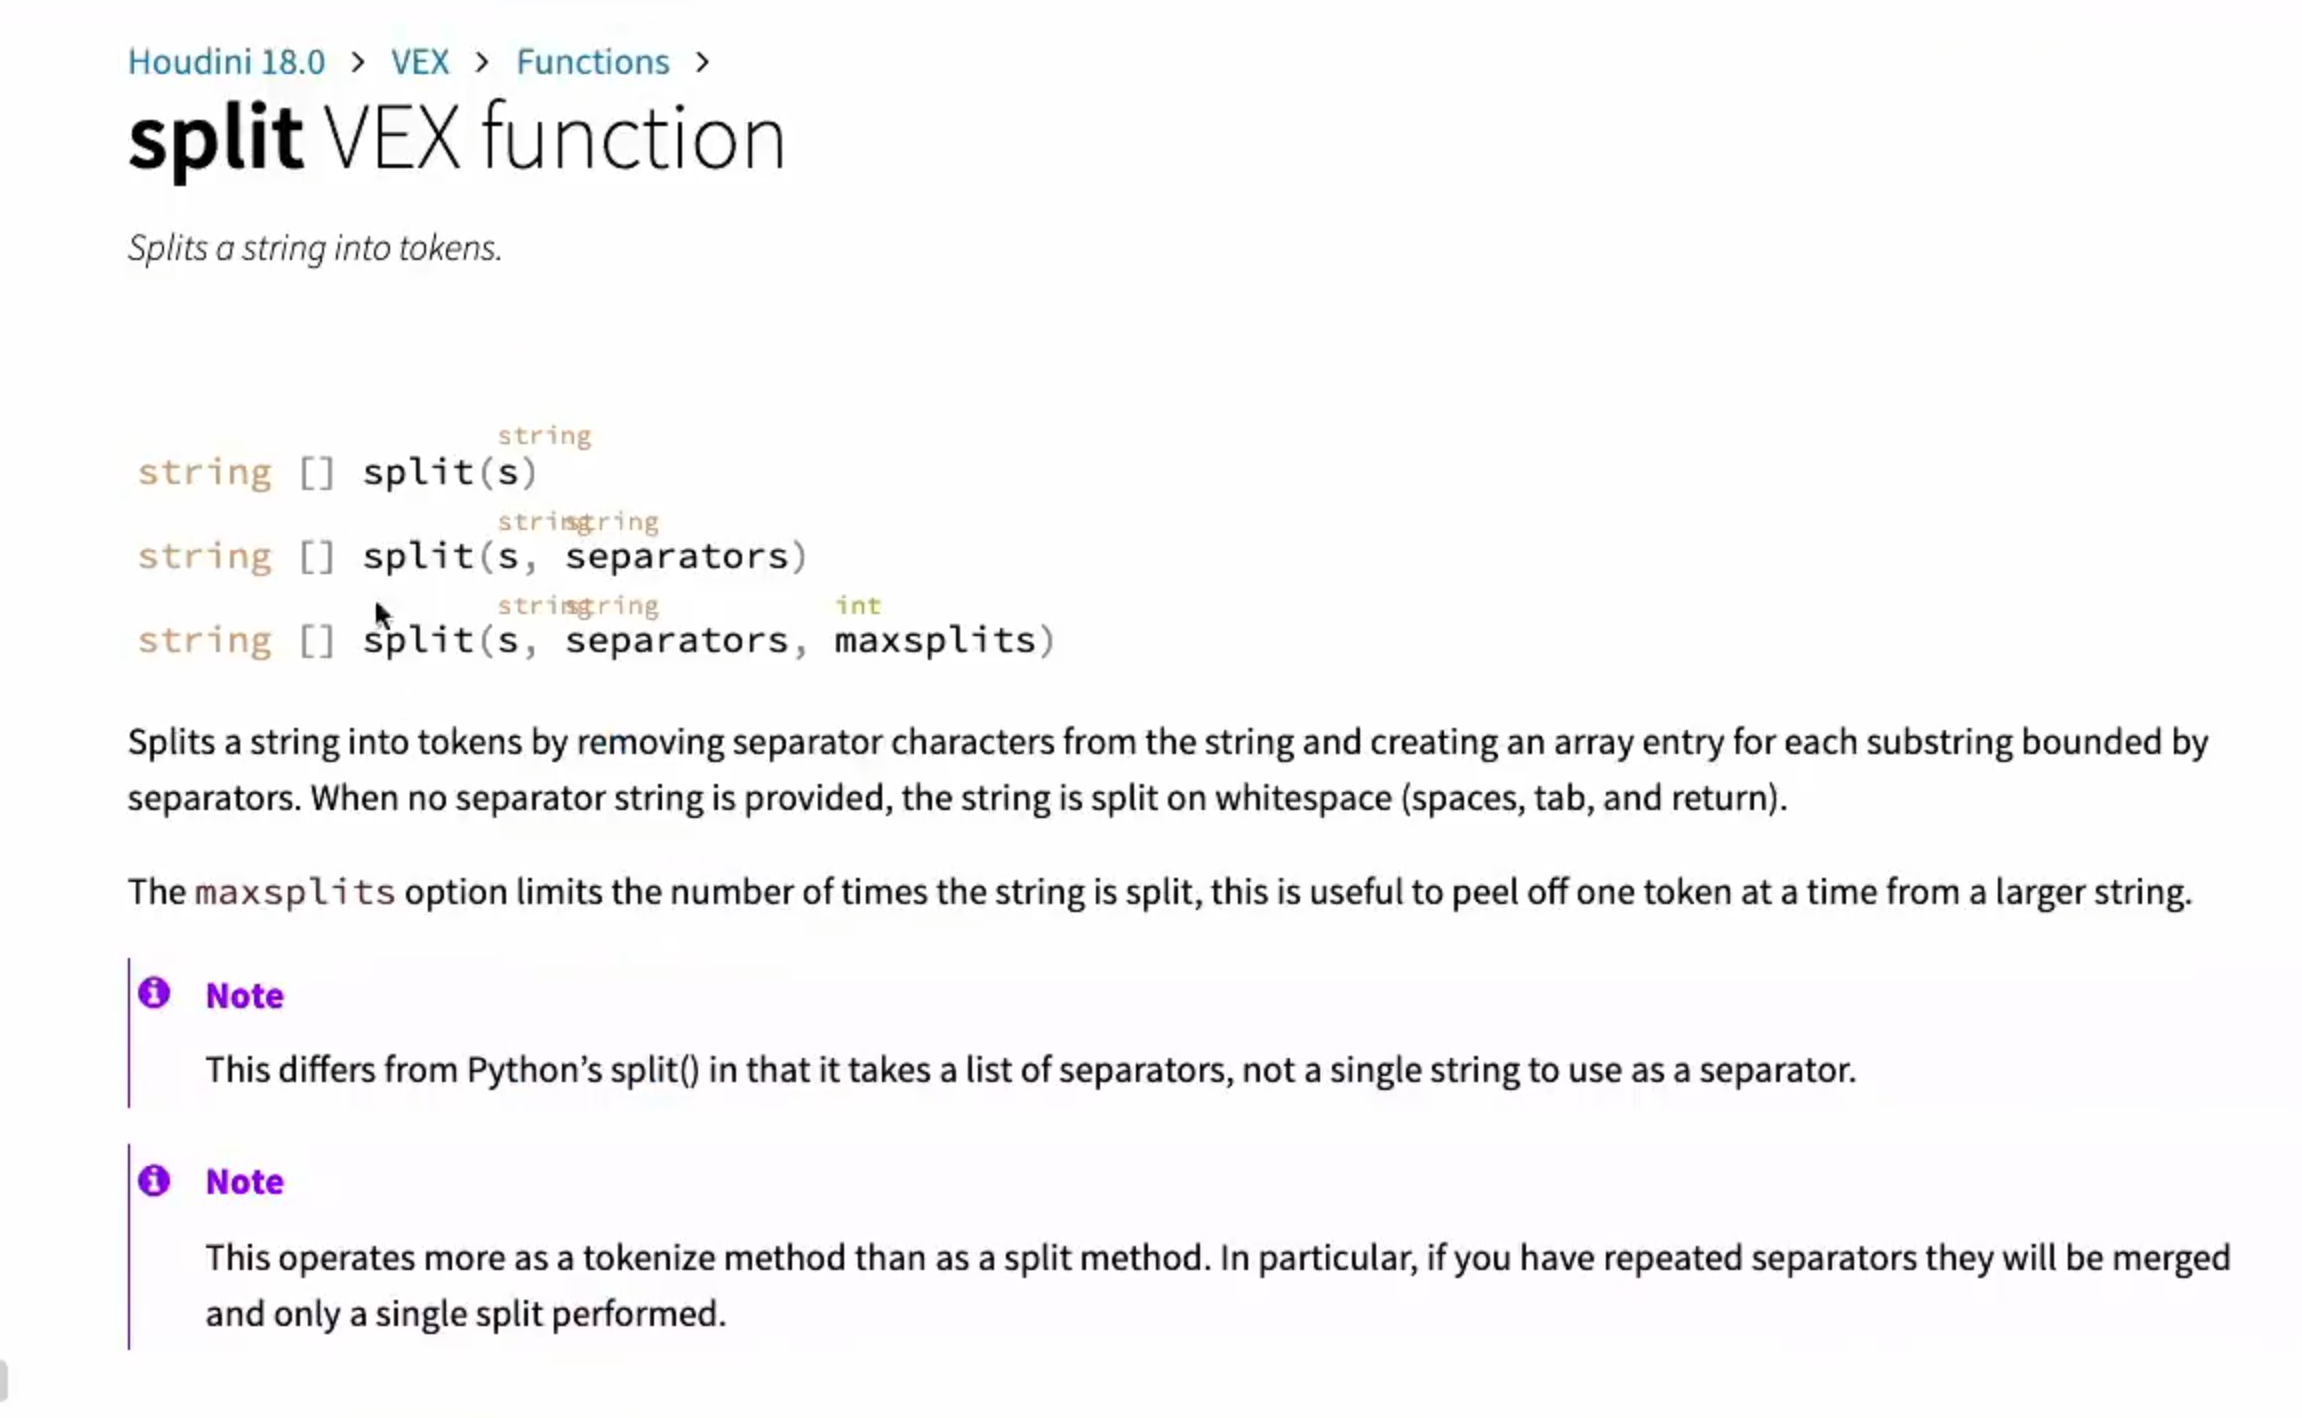Click the split(s, separators) signature line

(472, 556)
